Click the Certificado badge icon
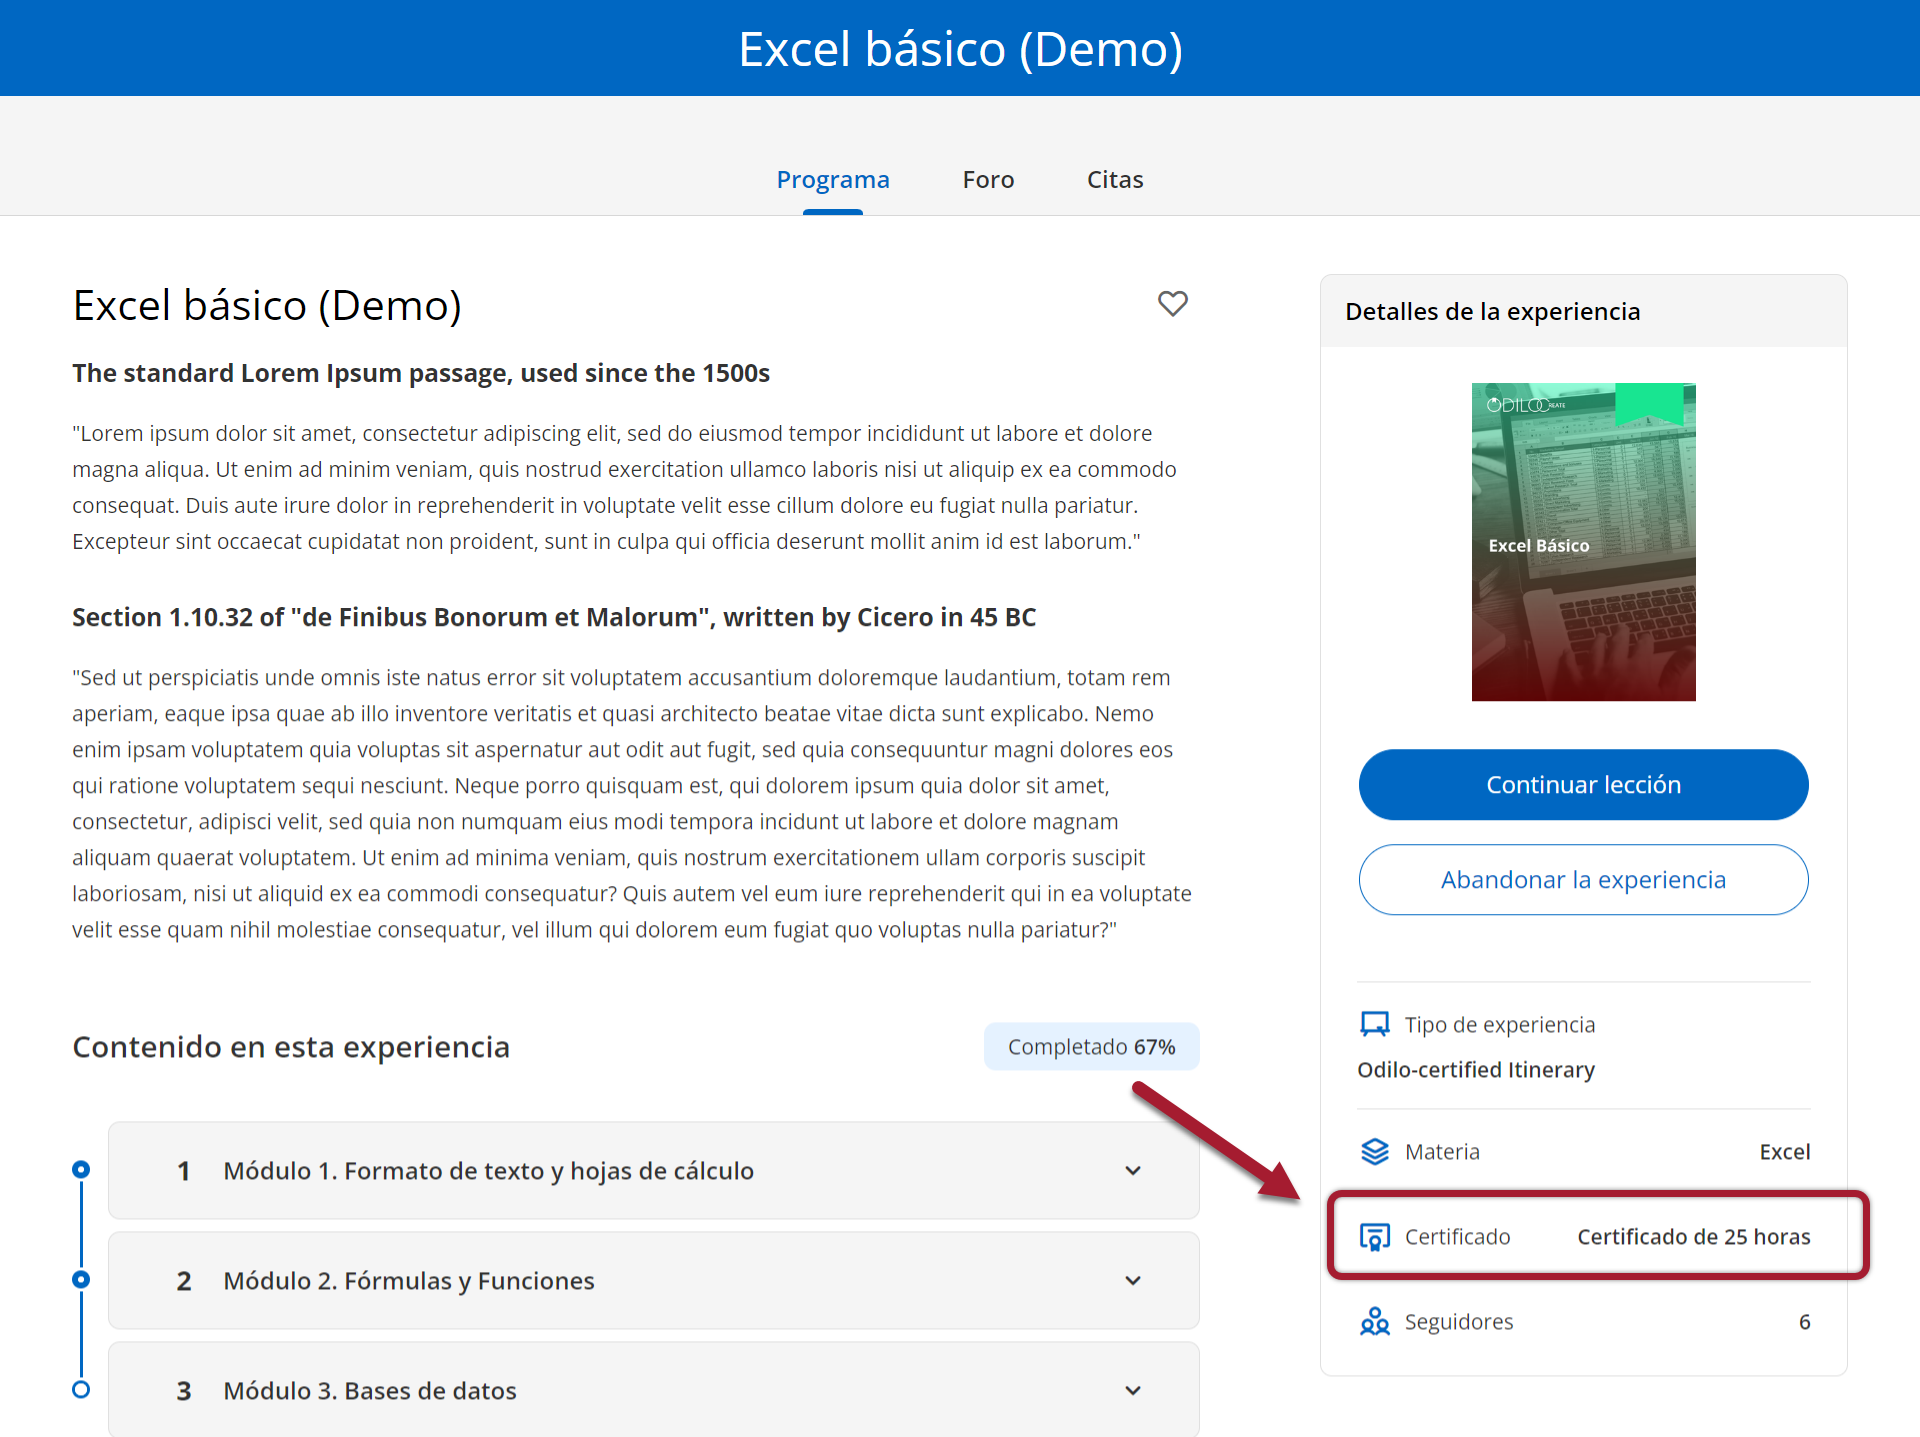The width and height of the screenshot is (1920, 1437). coord(1375,1237)
